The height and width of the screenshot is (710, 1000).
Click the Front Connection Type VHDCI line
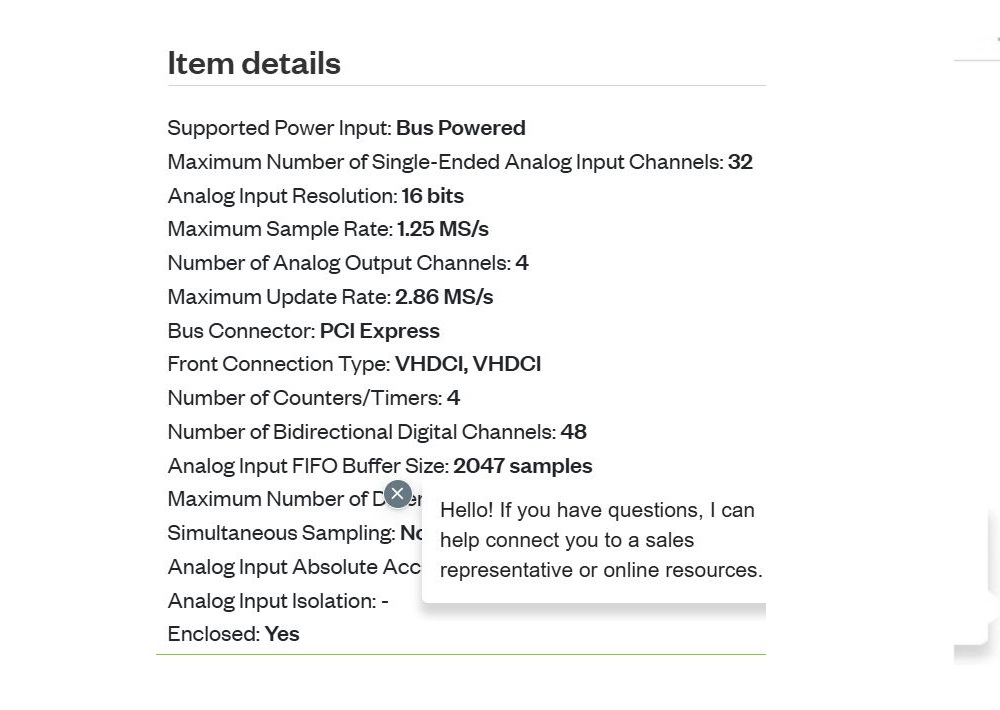click(x=354, y=364)
